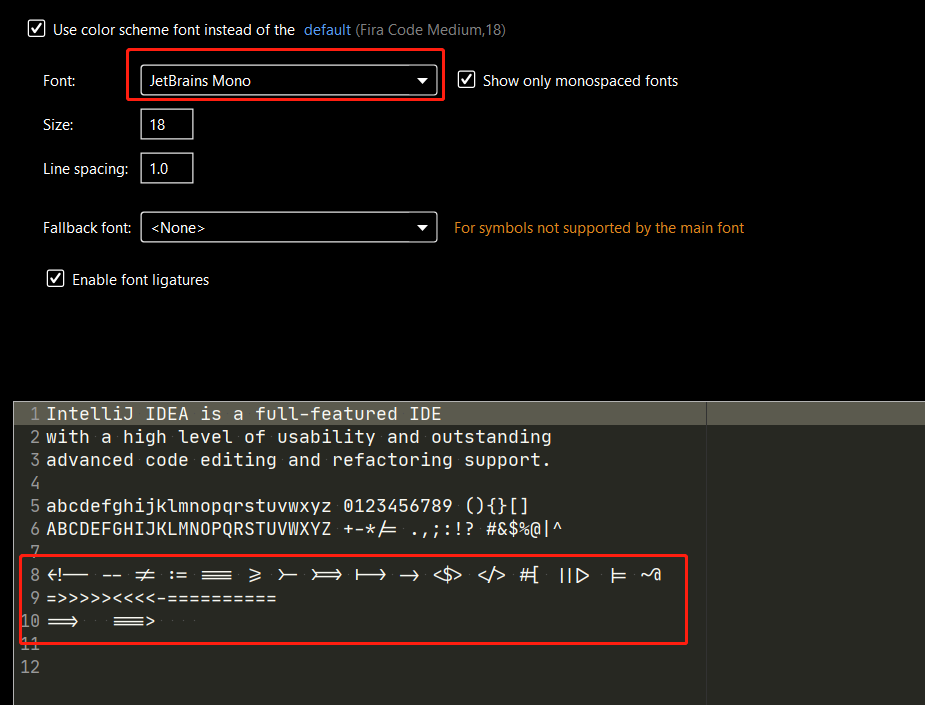Expand the Fallback font dropdown

pos(288,228)
